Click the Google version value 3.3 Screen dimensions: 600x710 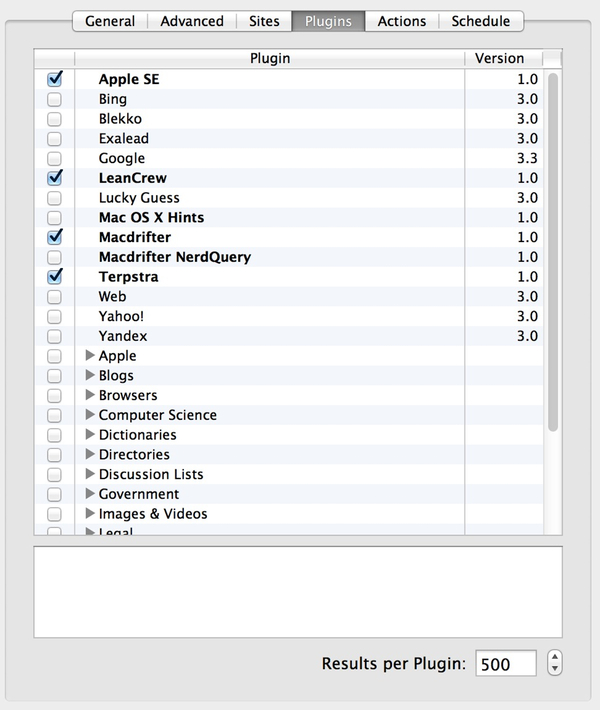tap(527, 158)
